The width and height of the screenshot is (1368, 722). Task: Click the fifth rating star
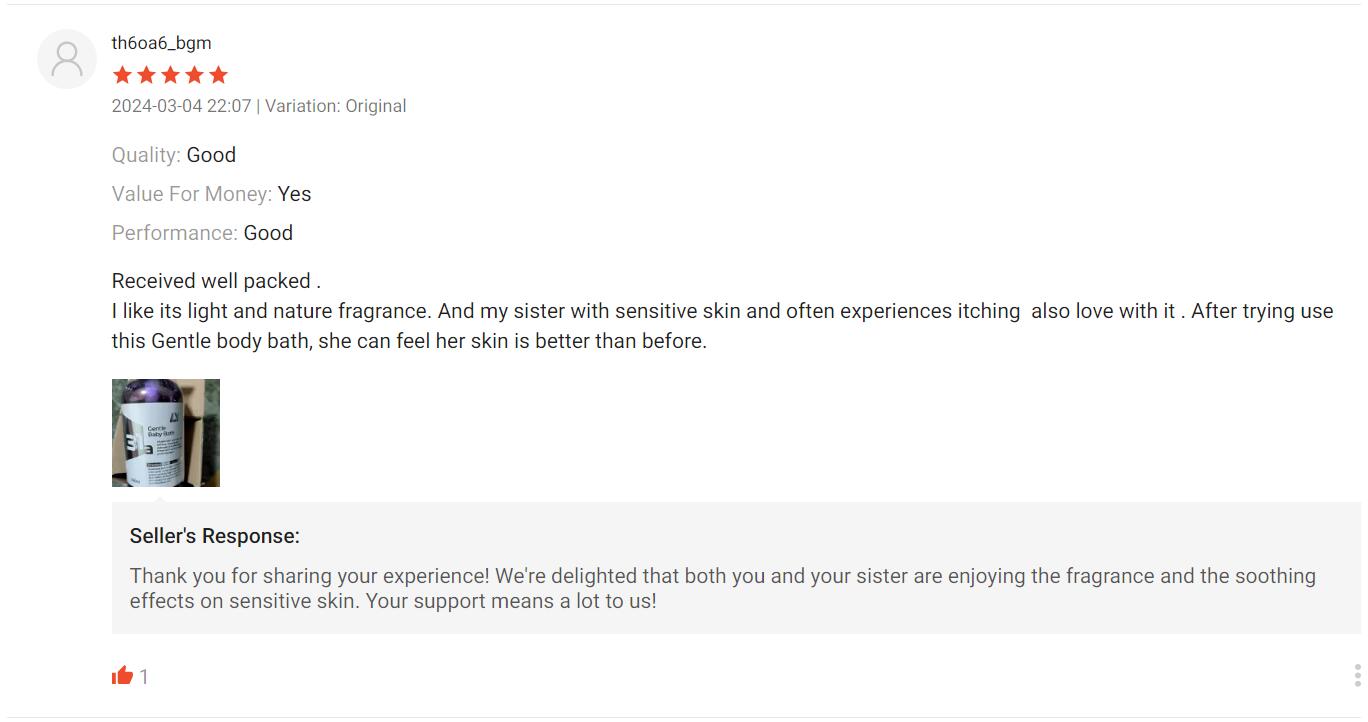point(219,75)
